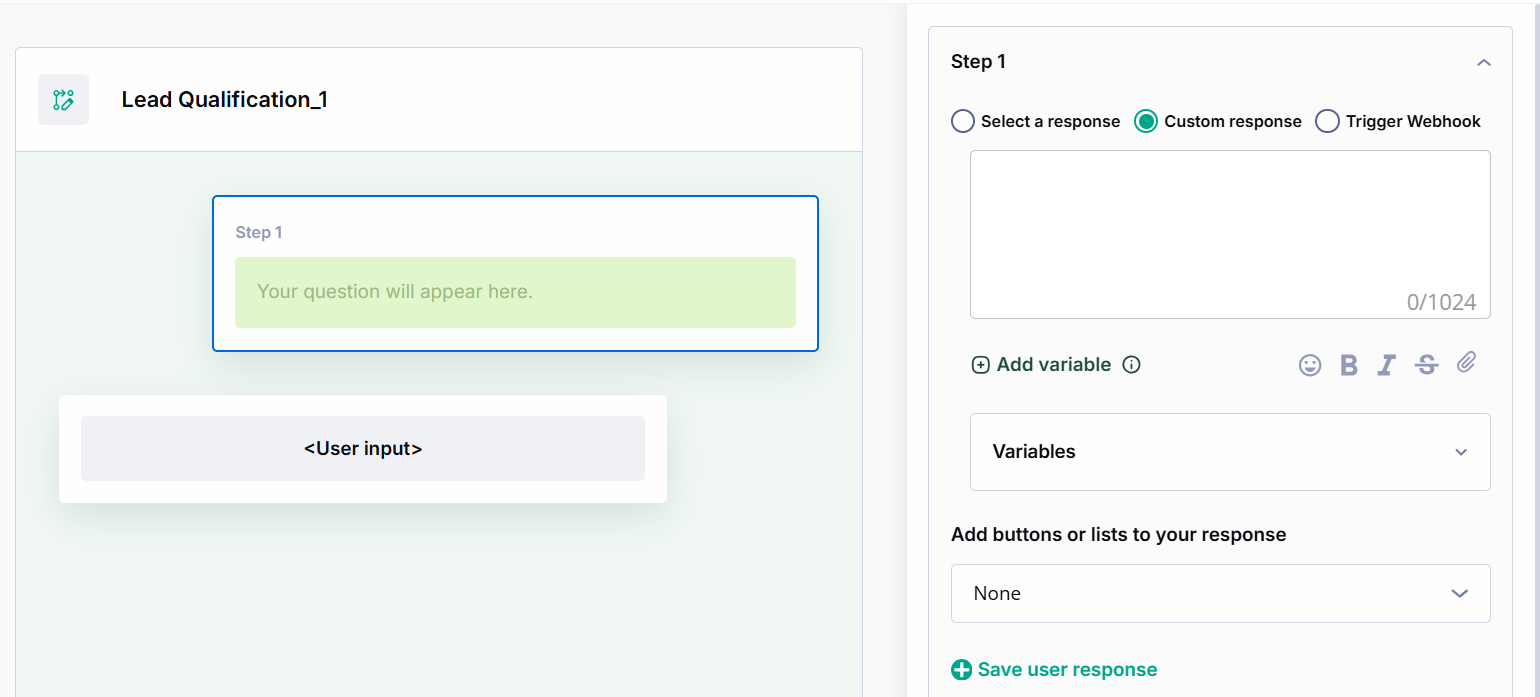Collapse the Step 1 panel chevron

pos(1484,62)
